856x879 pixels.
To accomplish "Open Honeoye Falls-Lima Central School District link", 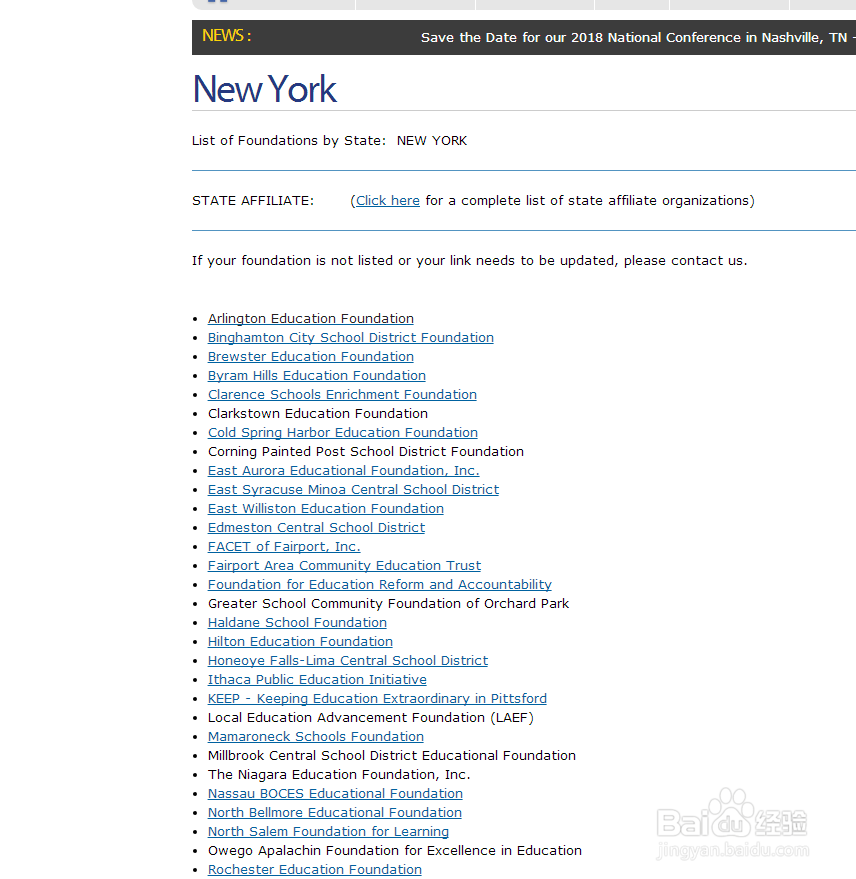I will [x=348, y=661].
